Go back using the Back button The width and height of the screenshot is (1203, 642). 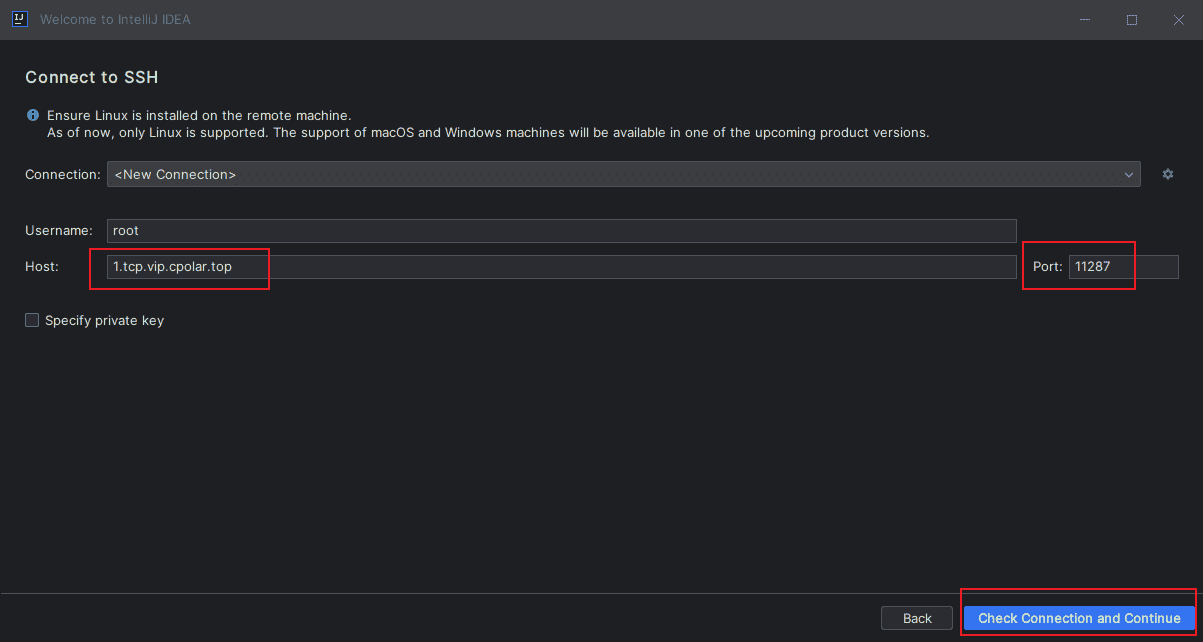click(916, 617)
